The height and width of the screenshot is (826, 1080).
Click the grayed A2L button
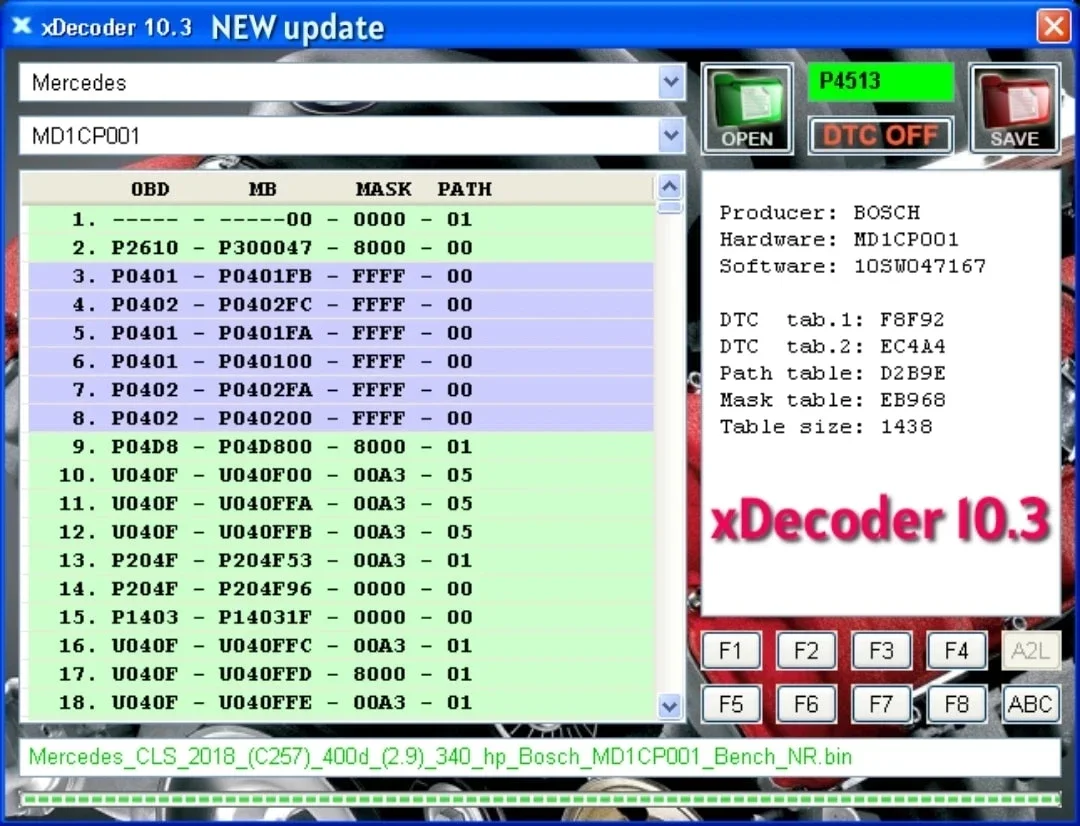click(x=1030, y=651)
